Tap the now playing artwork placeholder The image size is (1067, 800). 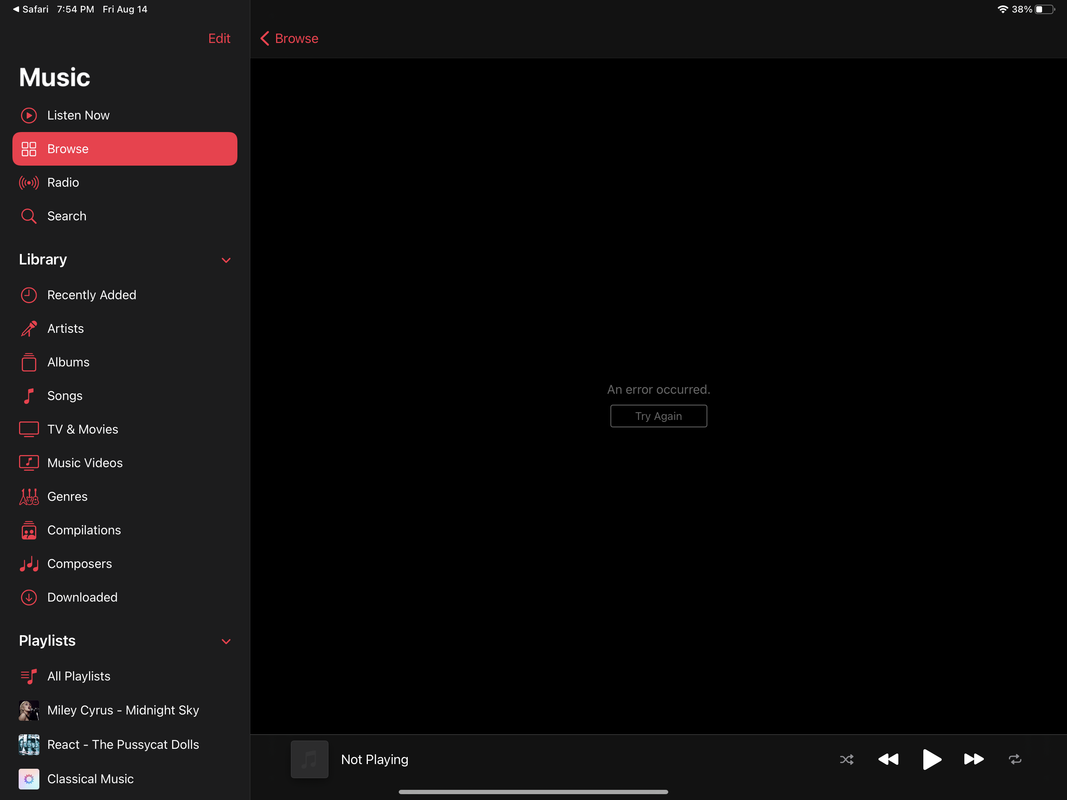[310, 759]
